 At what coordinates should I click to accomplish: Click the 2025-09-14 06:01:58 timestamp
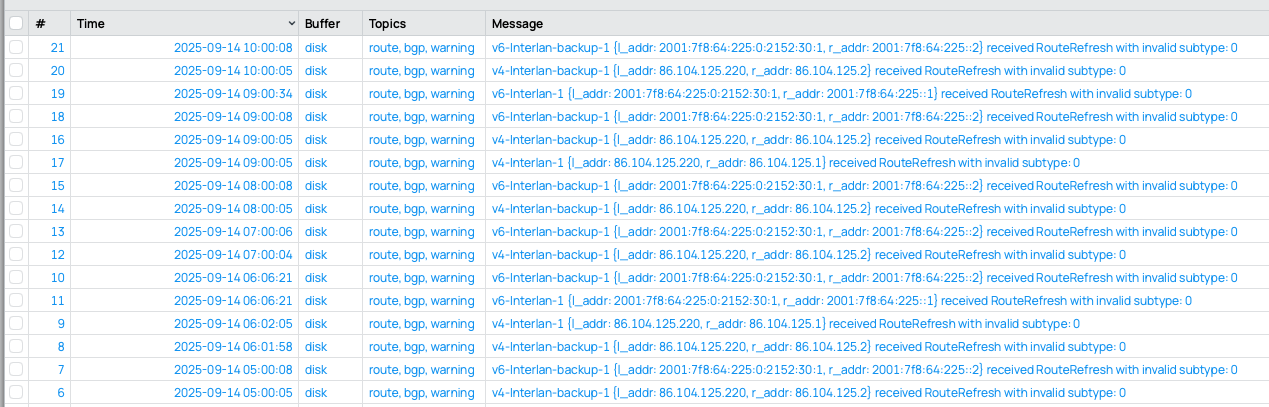[x=232, y=347]
